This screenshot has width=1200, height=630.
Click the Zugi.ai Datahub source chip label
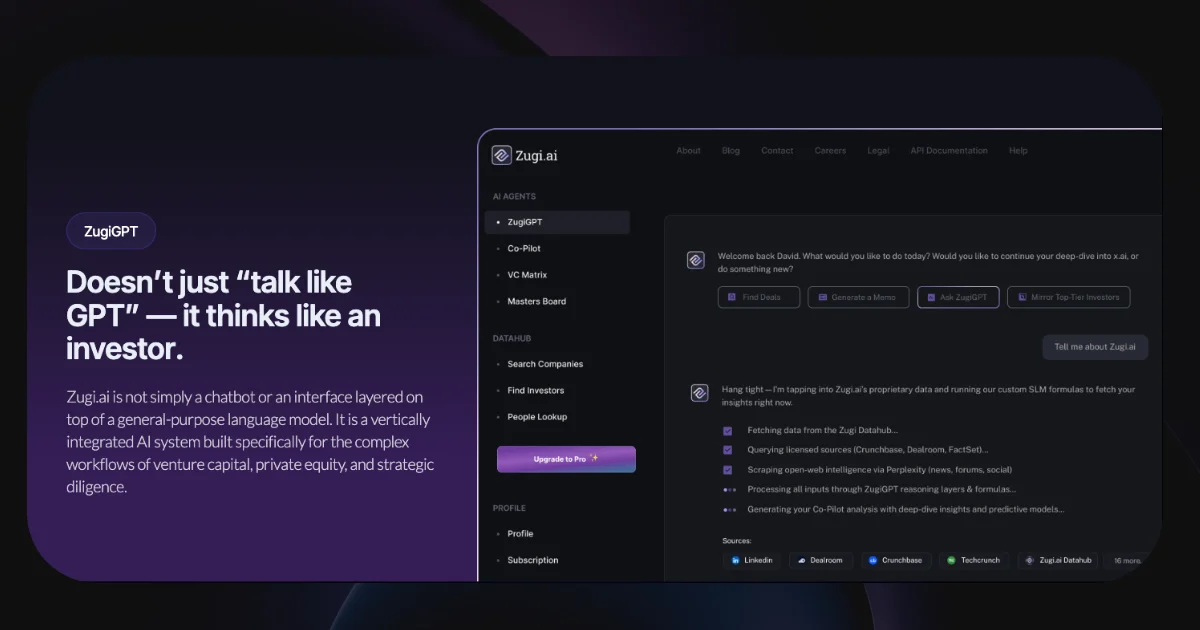coord(1066,561)
